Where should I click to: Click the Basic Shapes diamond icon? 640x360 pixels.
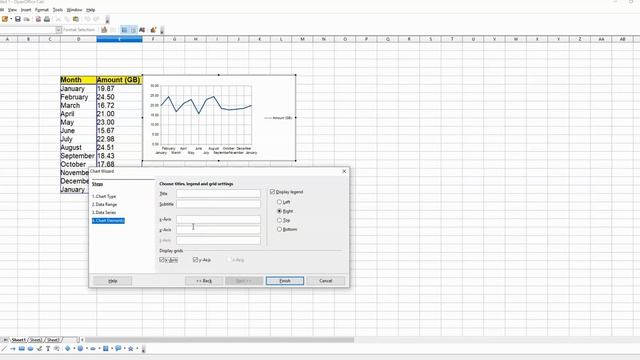coord(68,349)
